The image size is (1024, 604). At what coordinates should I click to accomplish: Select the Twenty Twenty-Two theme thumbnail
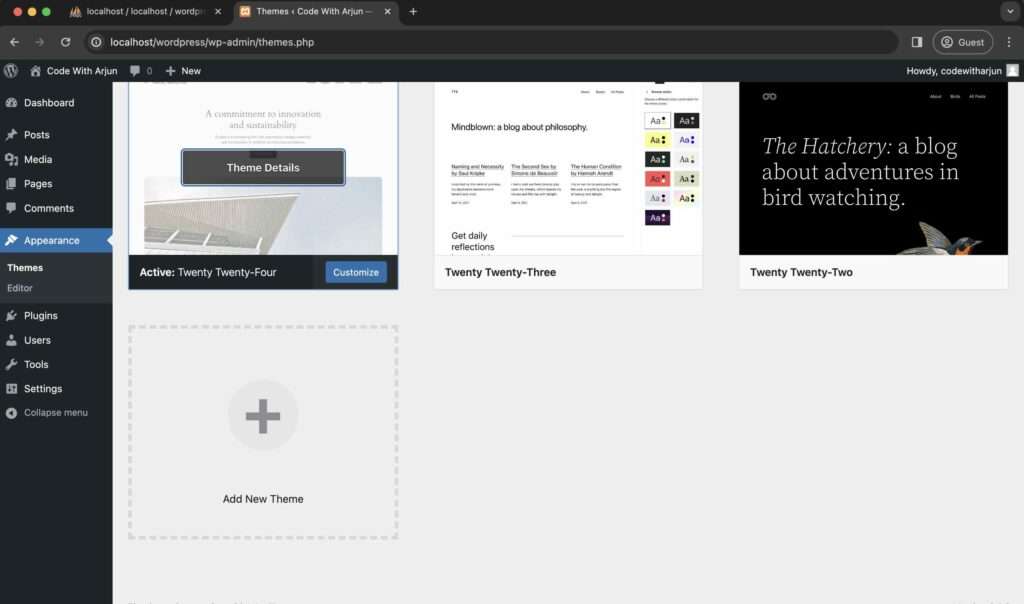coord(873,168)
